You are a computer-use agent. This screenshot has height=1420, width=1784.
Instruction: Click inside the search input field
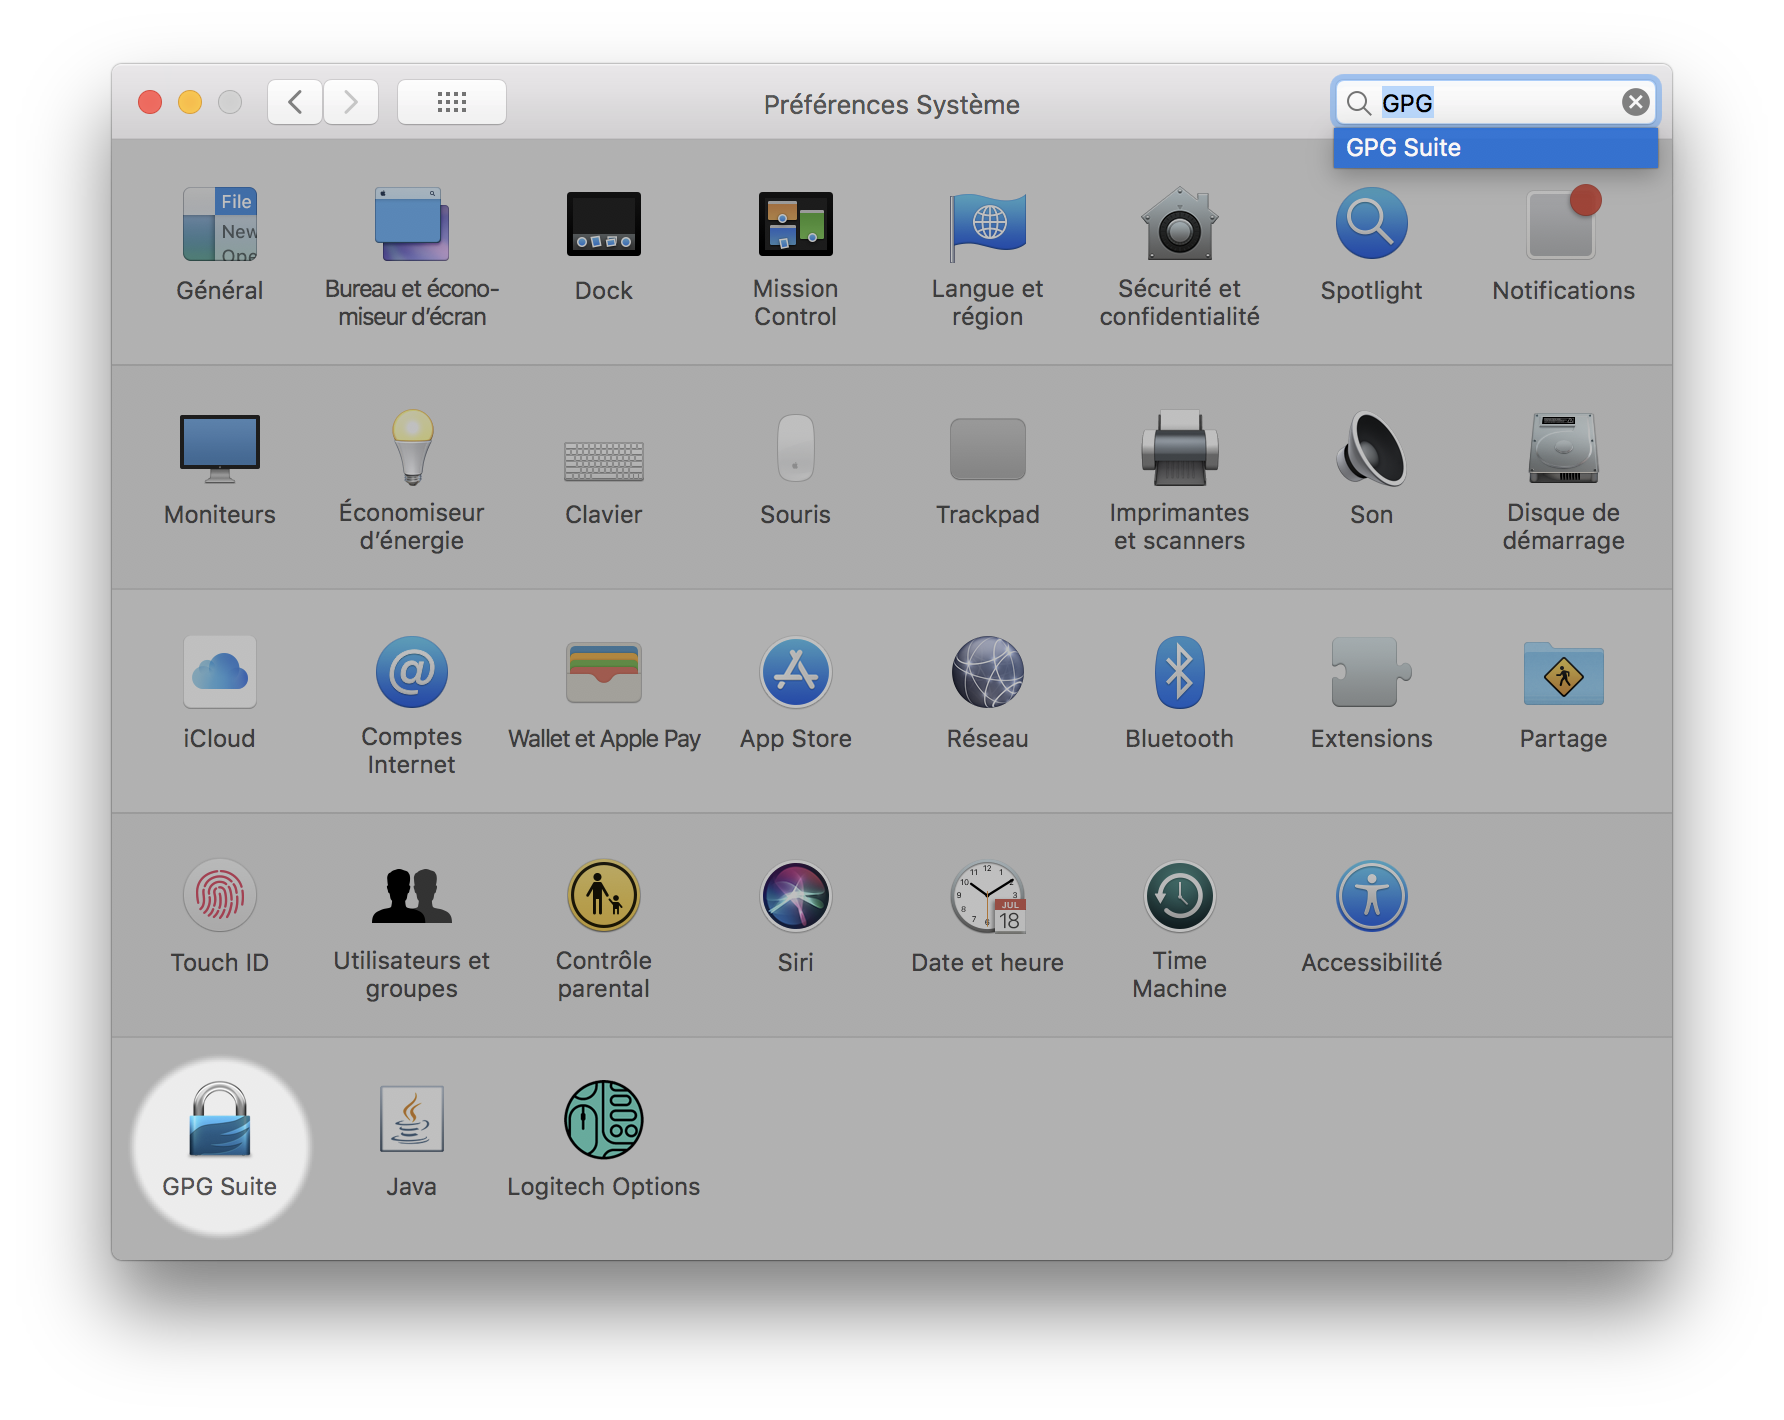[x=1490, y=102]
